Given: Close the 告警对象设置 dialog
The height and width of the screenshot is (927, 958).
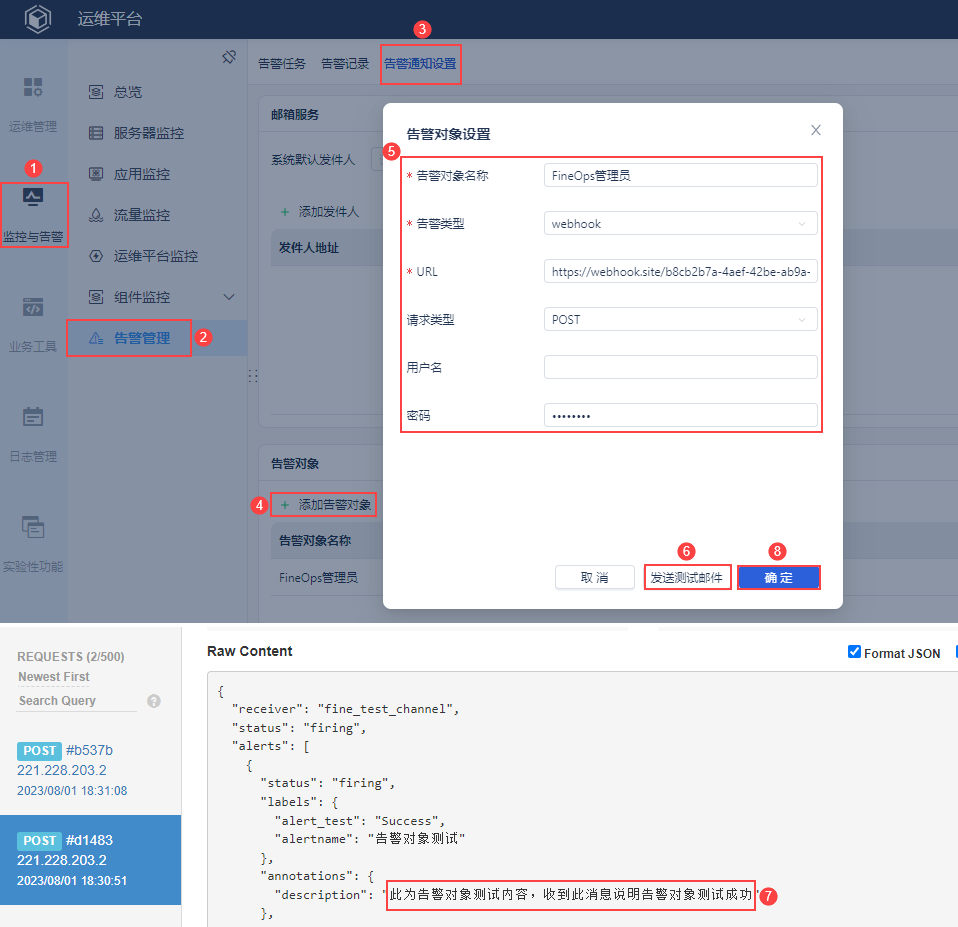Looking at the screenshot, I should (x=816, y=130).
